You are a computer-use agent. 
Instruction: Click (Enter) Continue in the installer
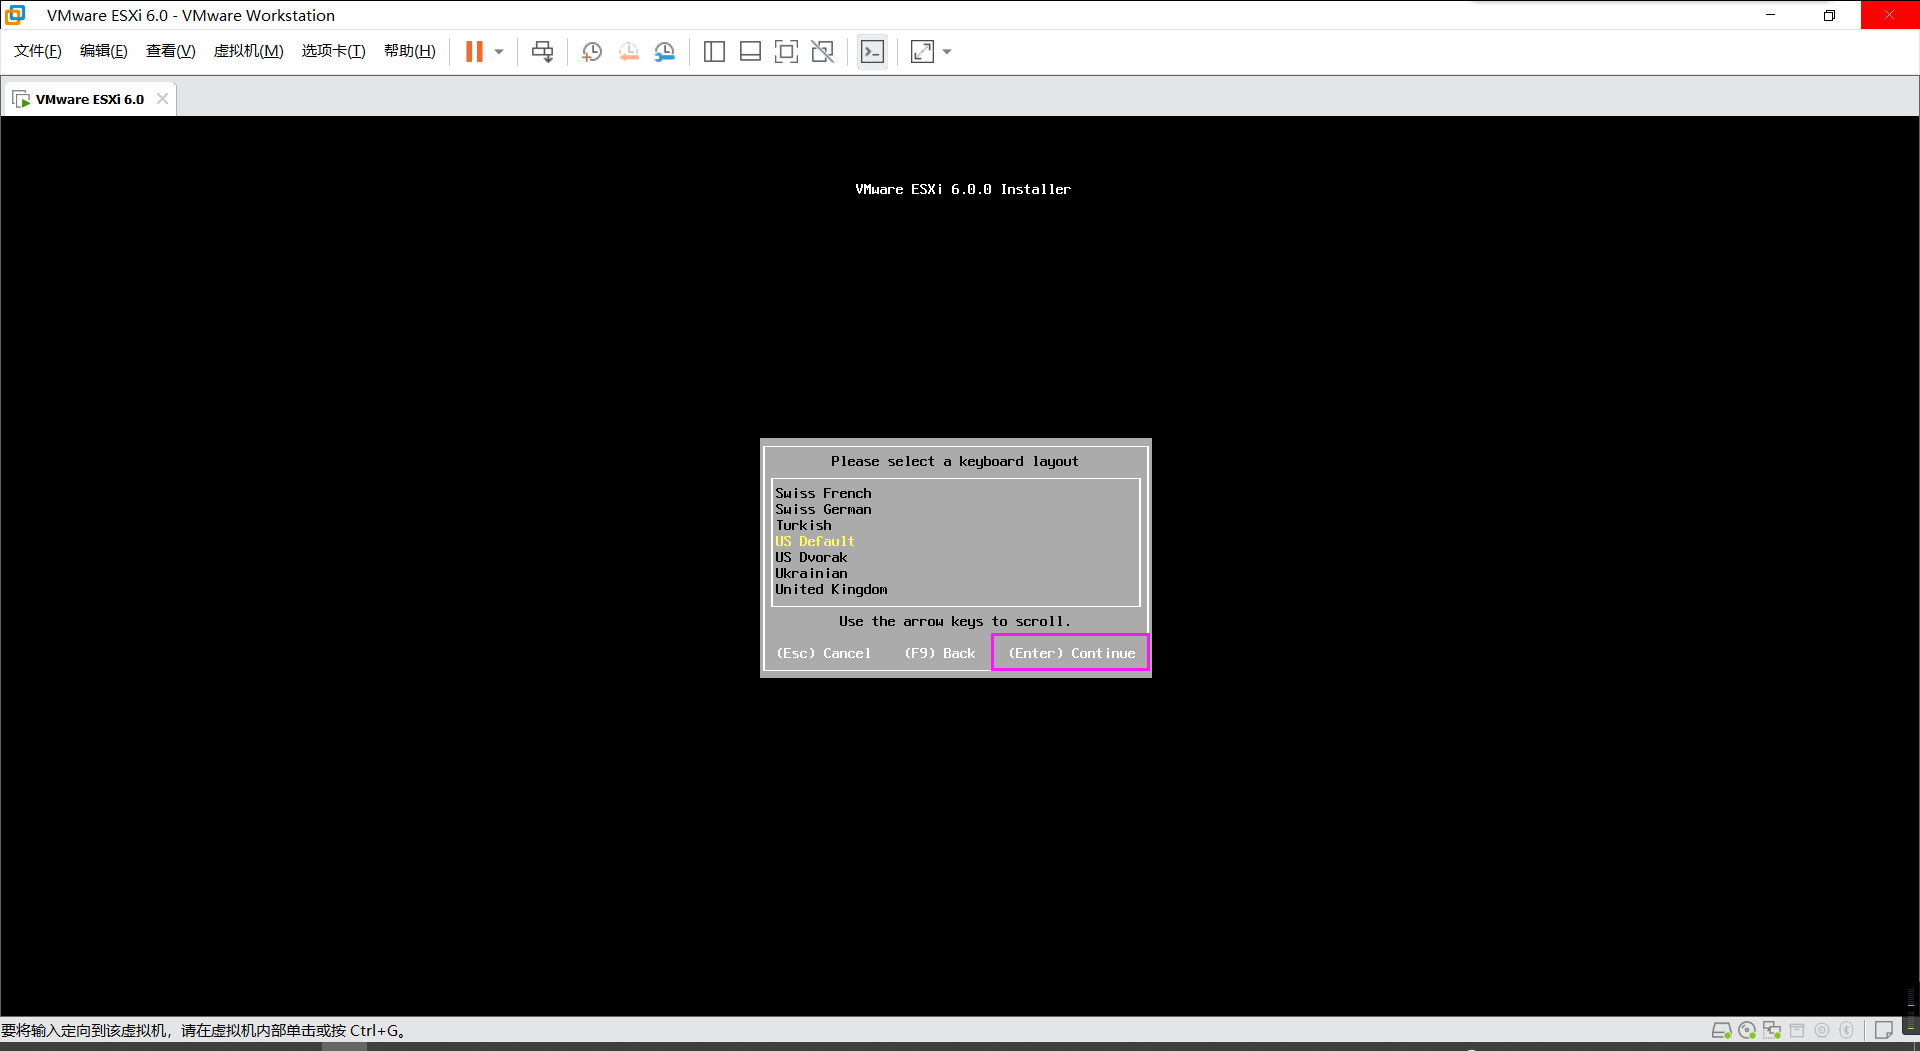coord(1071,653)
